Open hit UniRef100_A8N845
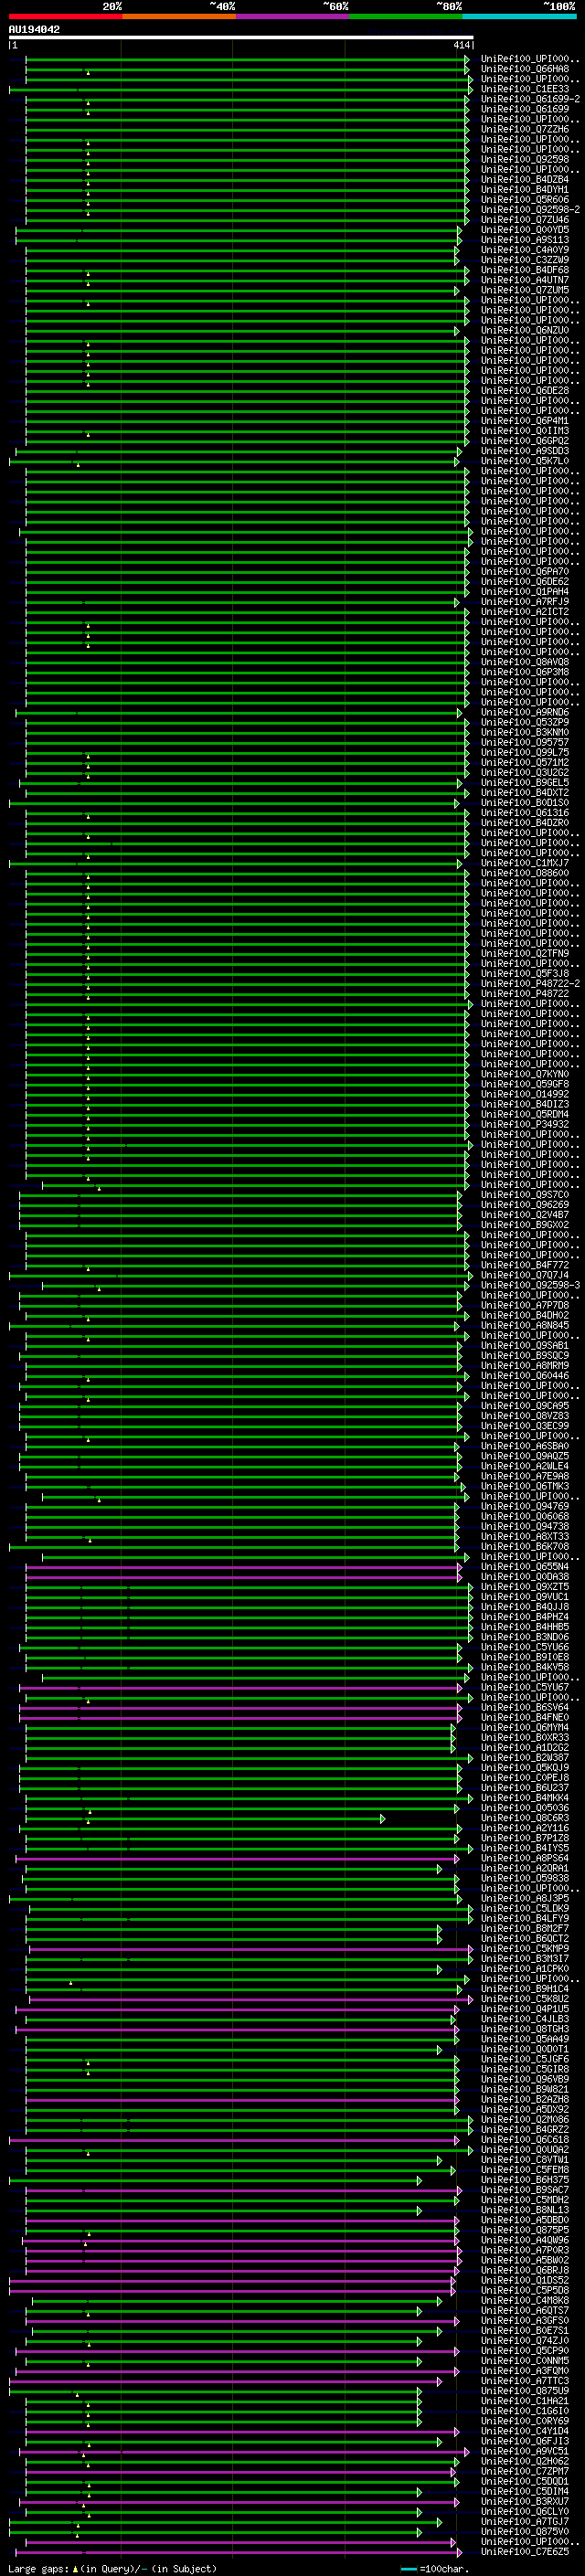585x2576 pixels. tap(525, 1325)
